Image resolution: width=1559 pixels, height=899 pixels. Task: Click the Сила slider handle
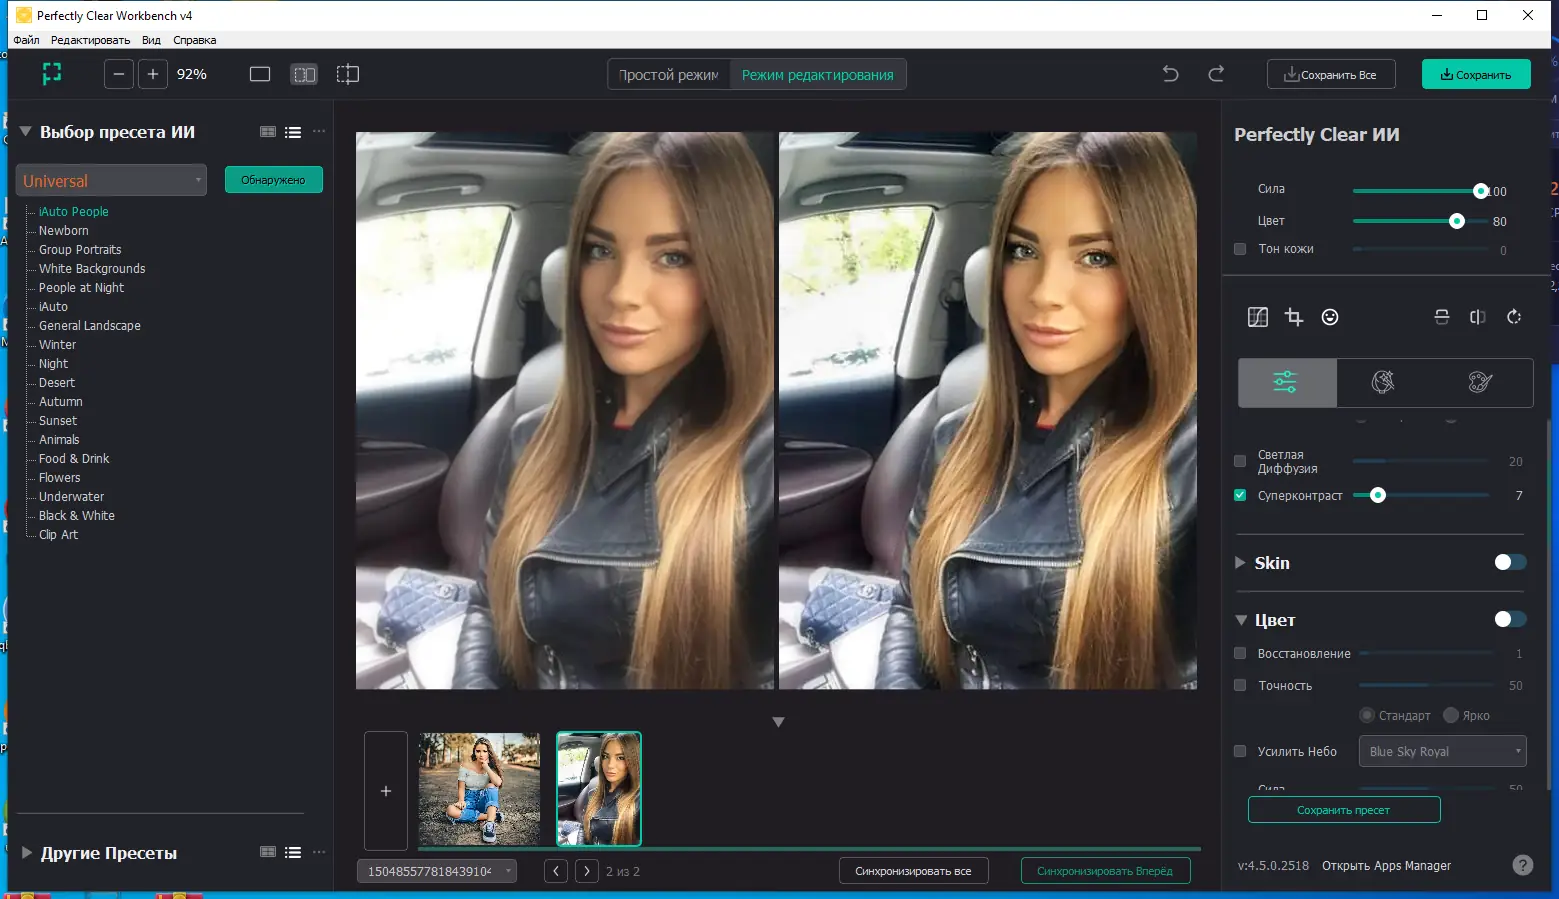(1481, 191)
